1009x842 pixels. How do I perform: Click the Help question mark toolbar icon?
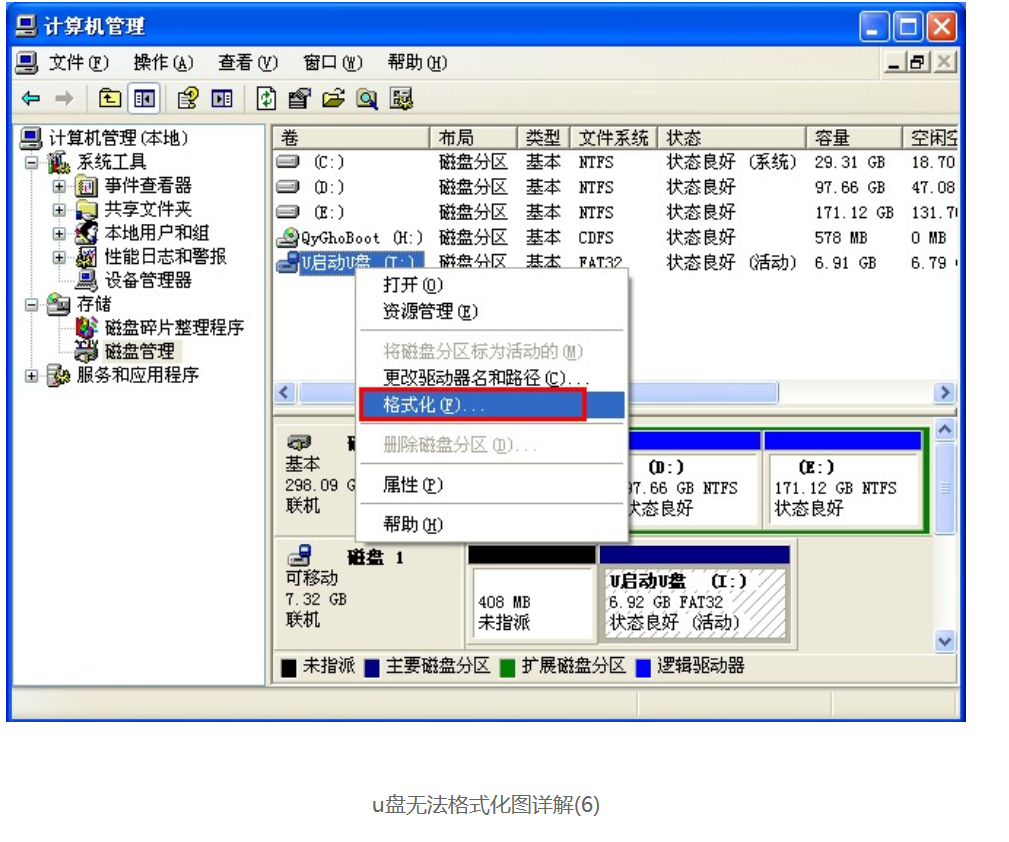pyautogui.click(x=187, y=98)
